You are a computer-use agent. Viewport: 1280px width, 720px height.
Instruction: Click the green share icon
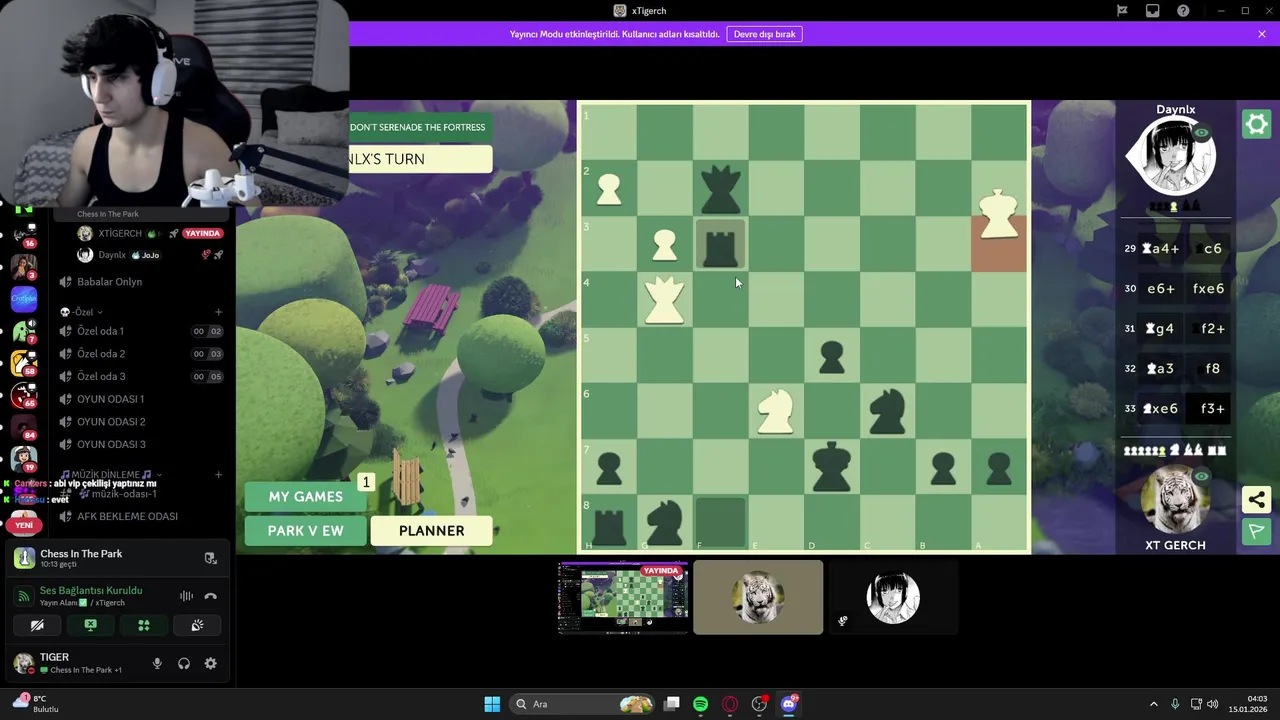click(x=1256, y=499)
